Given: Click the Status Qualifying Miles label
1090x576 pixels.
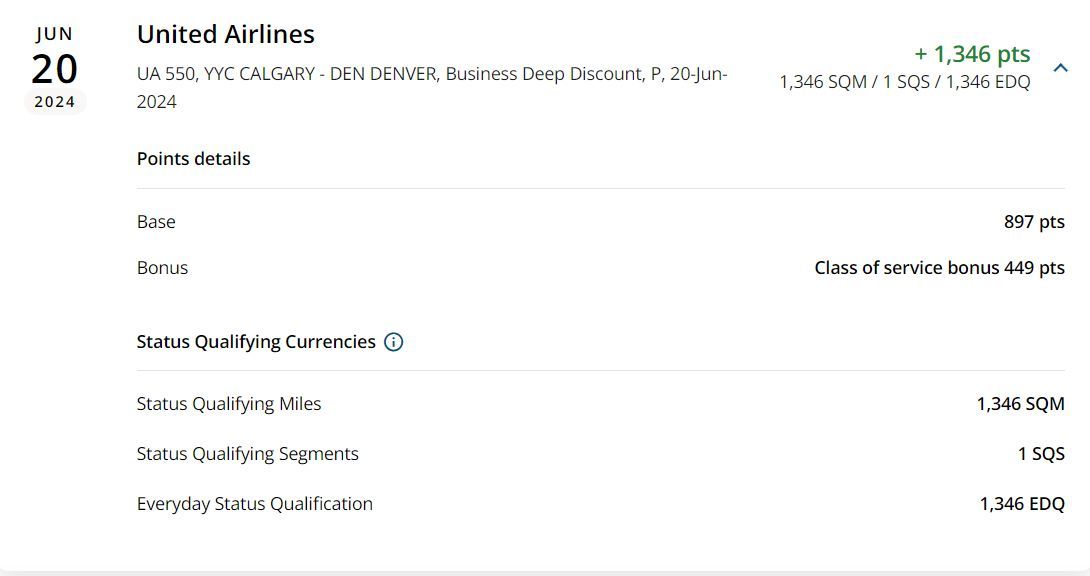Looking at the screenshot, I should [229, 404].
